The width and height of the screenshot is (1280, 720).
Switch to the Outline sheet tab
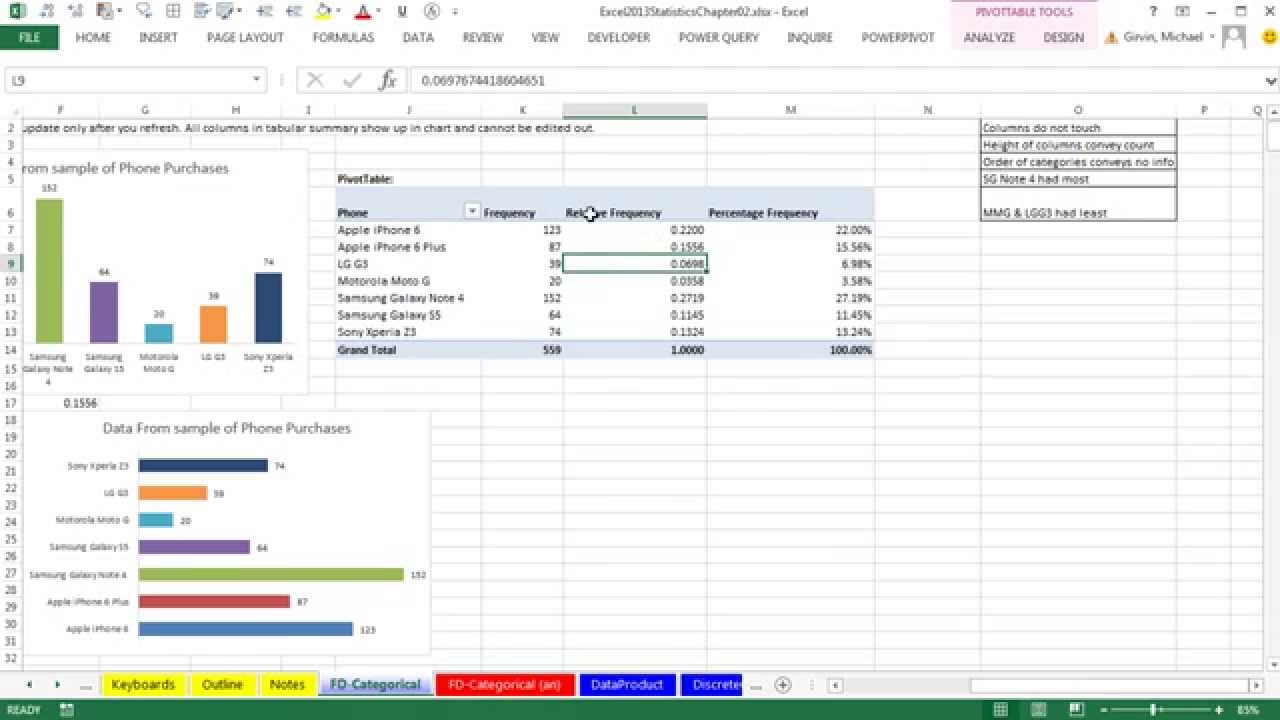coord(222,685)
